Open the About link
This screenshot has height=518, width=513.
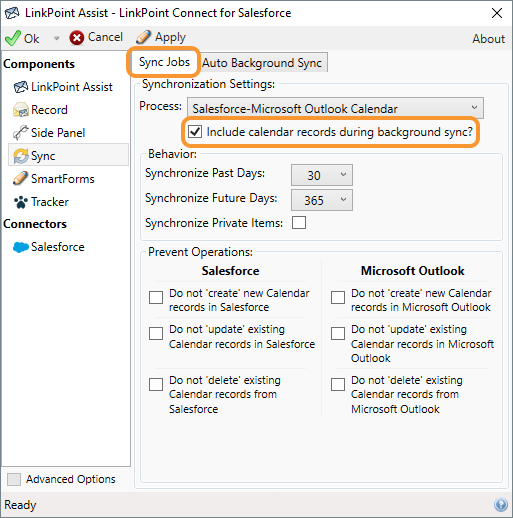click(x=488, y=39)
